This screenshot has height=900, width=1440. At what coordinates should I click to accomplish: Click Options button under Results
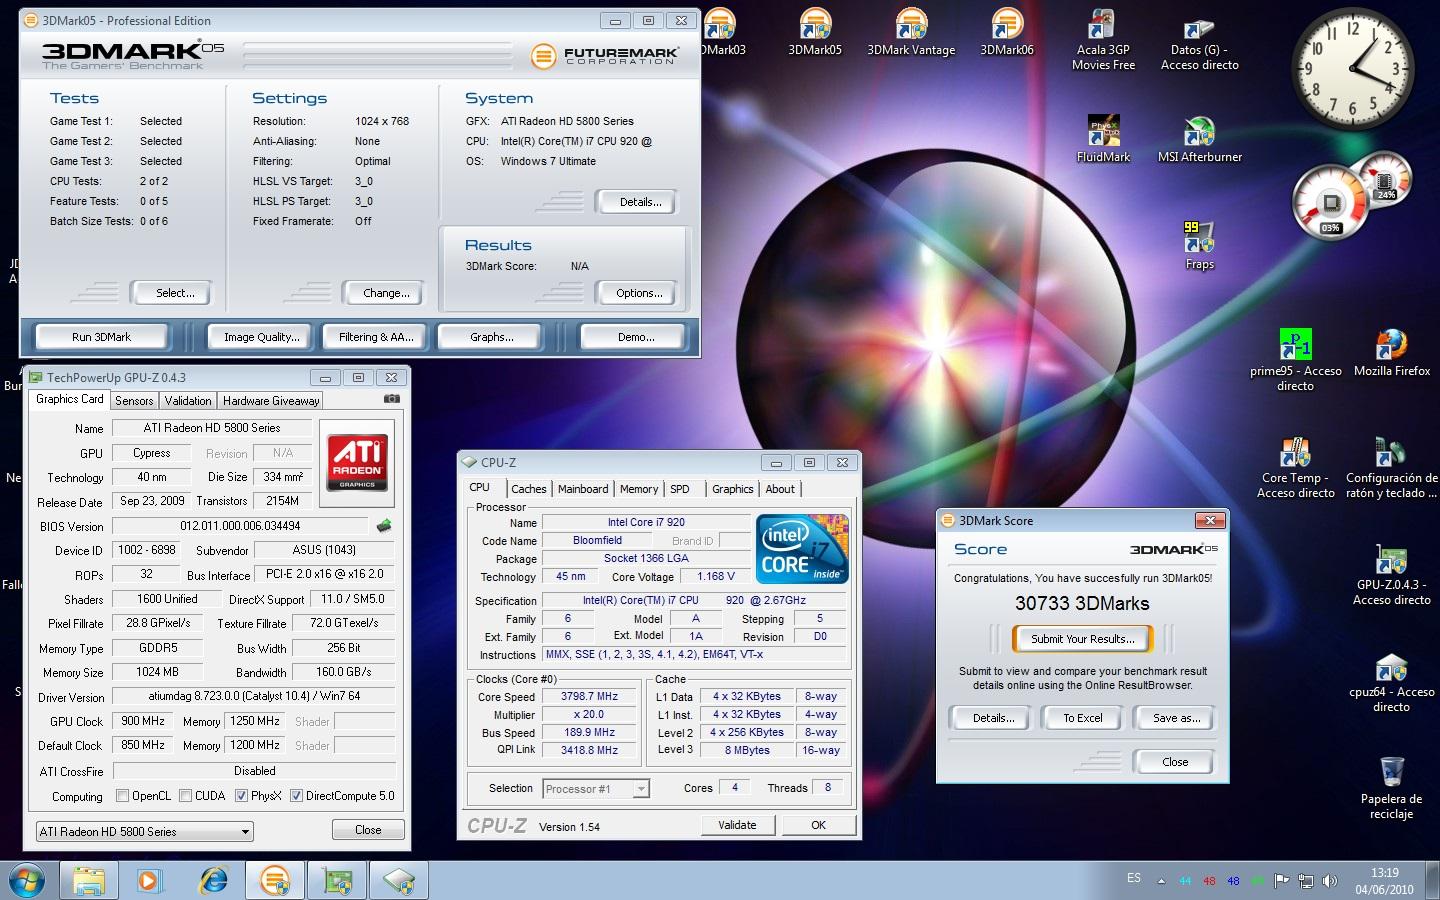coord(639,293)
